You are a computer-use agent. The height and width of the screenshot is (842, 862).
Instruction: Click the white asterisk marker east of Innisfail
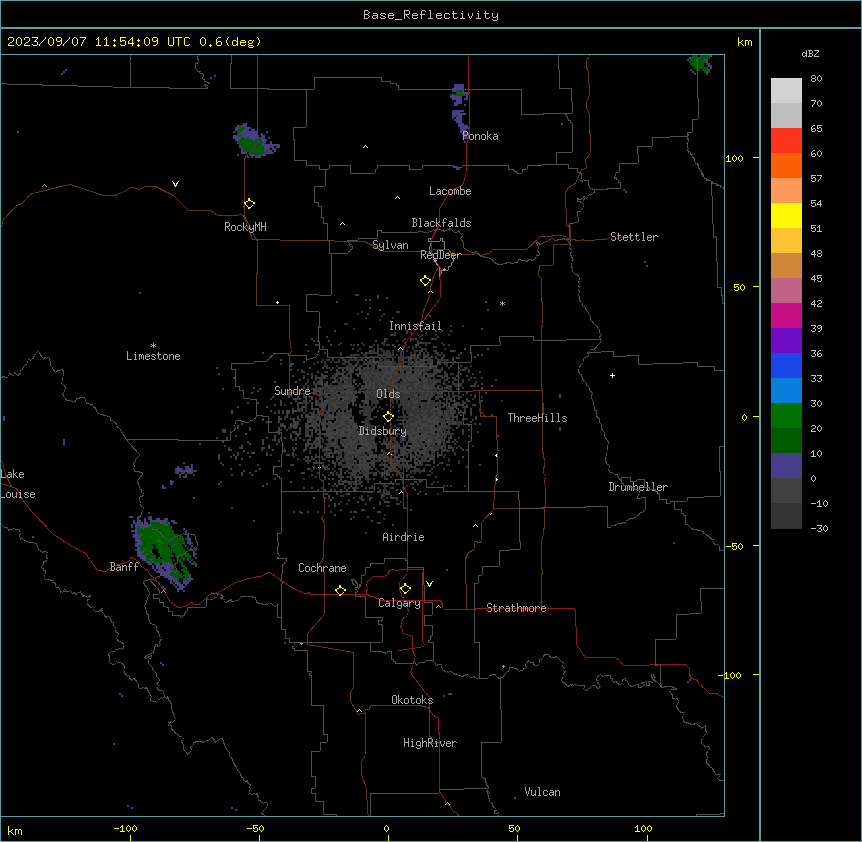tap(502, 303)
